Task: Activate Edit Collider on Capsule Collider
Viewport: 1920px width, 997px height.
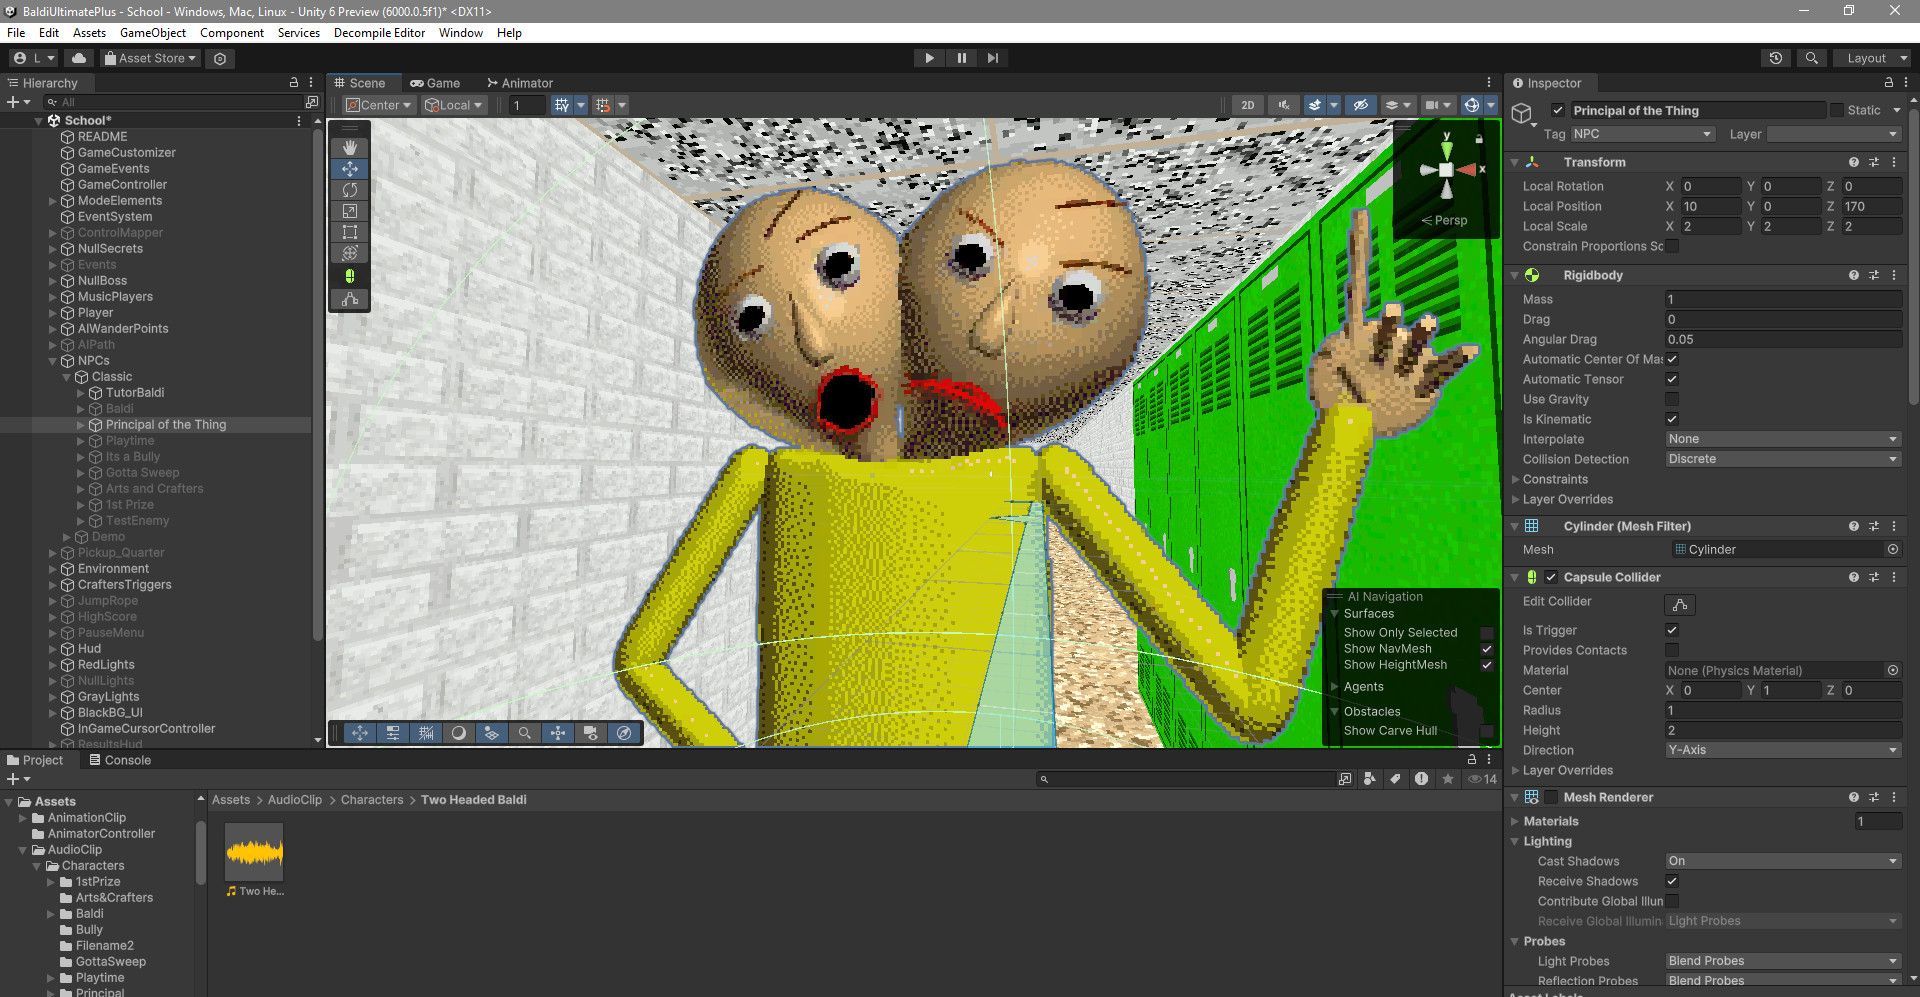Action: tap(1678, 604)
